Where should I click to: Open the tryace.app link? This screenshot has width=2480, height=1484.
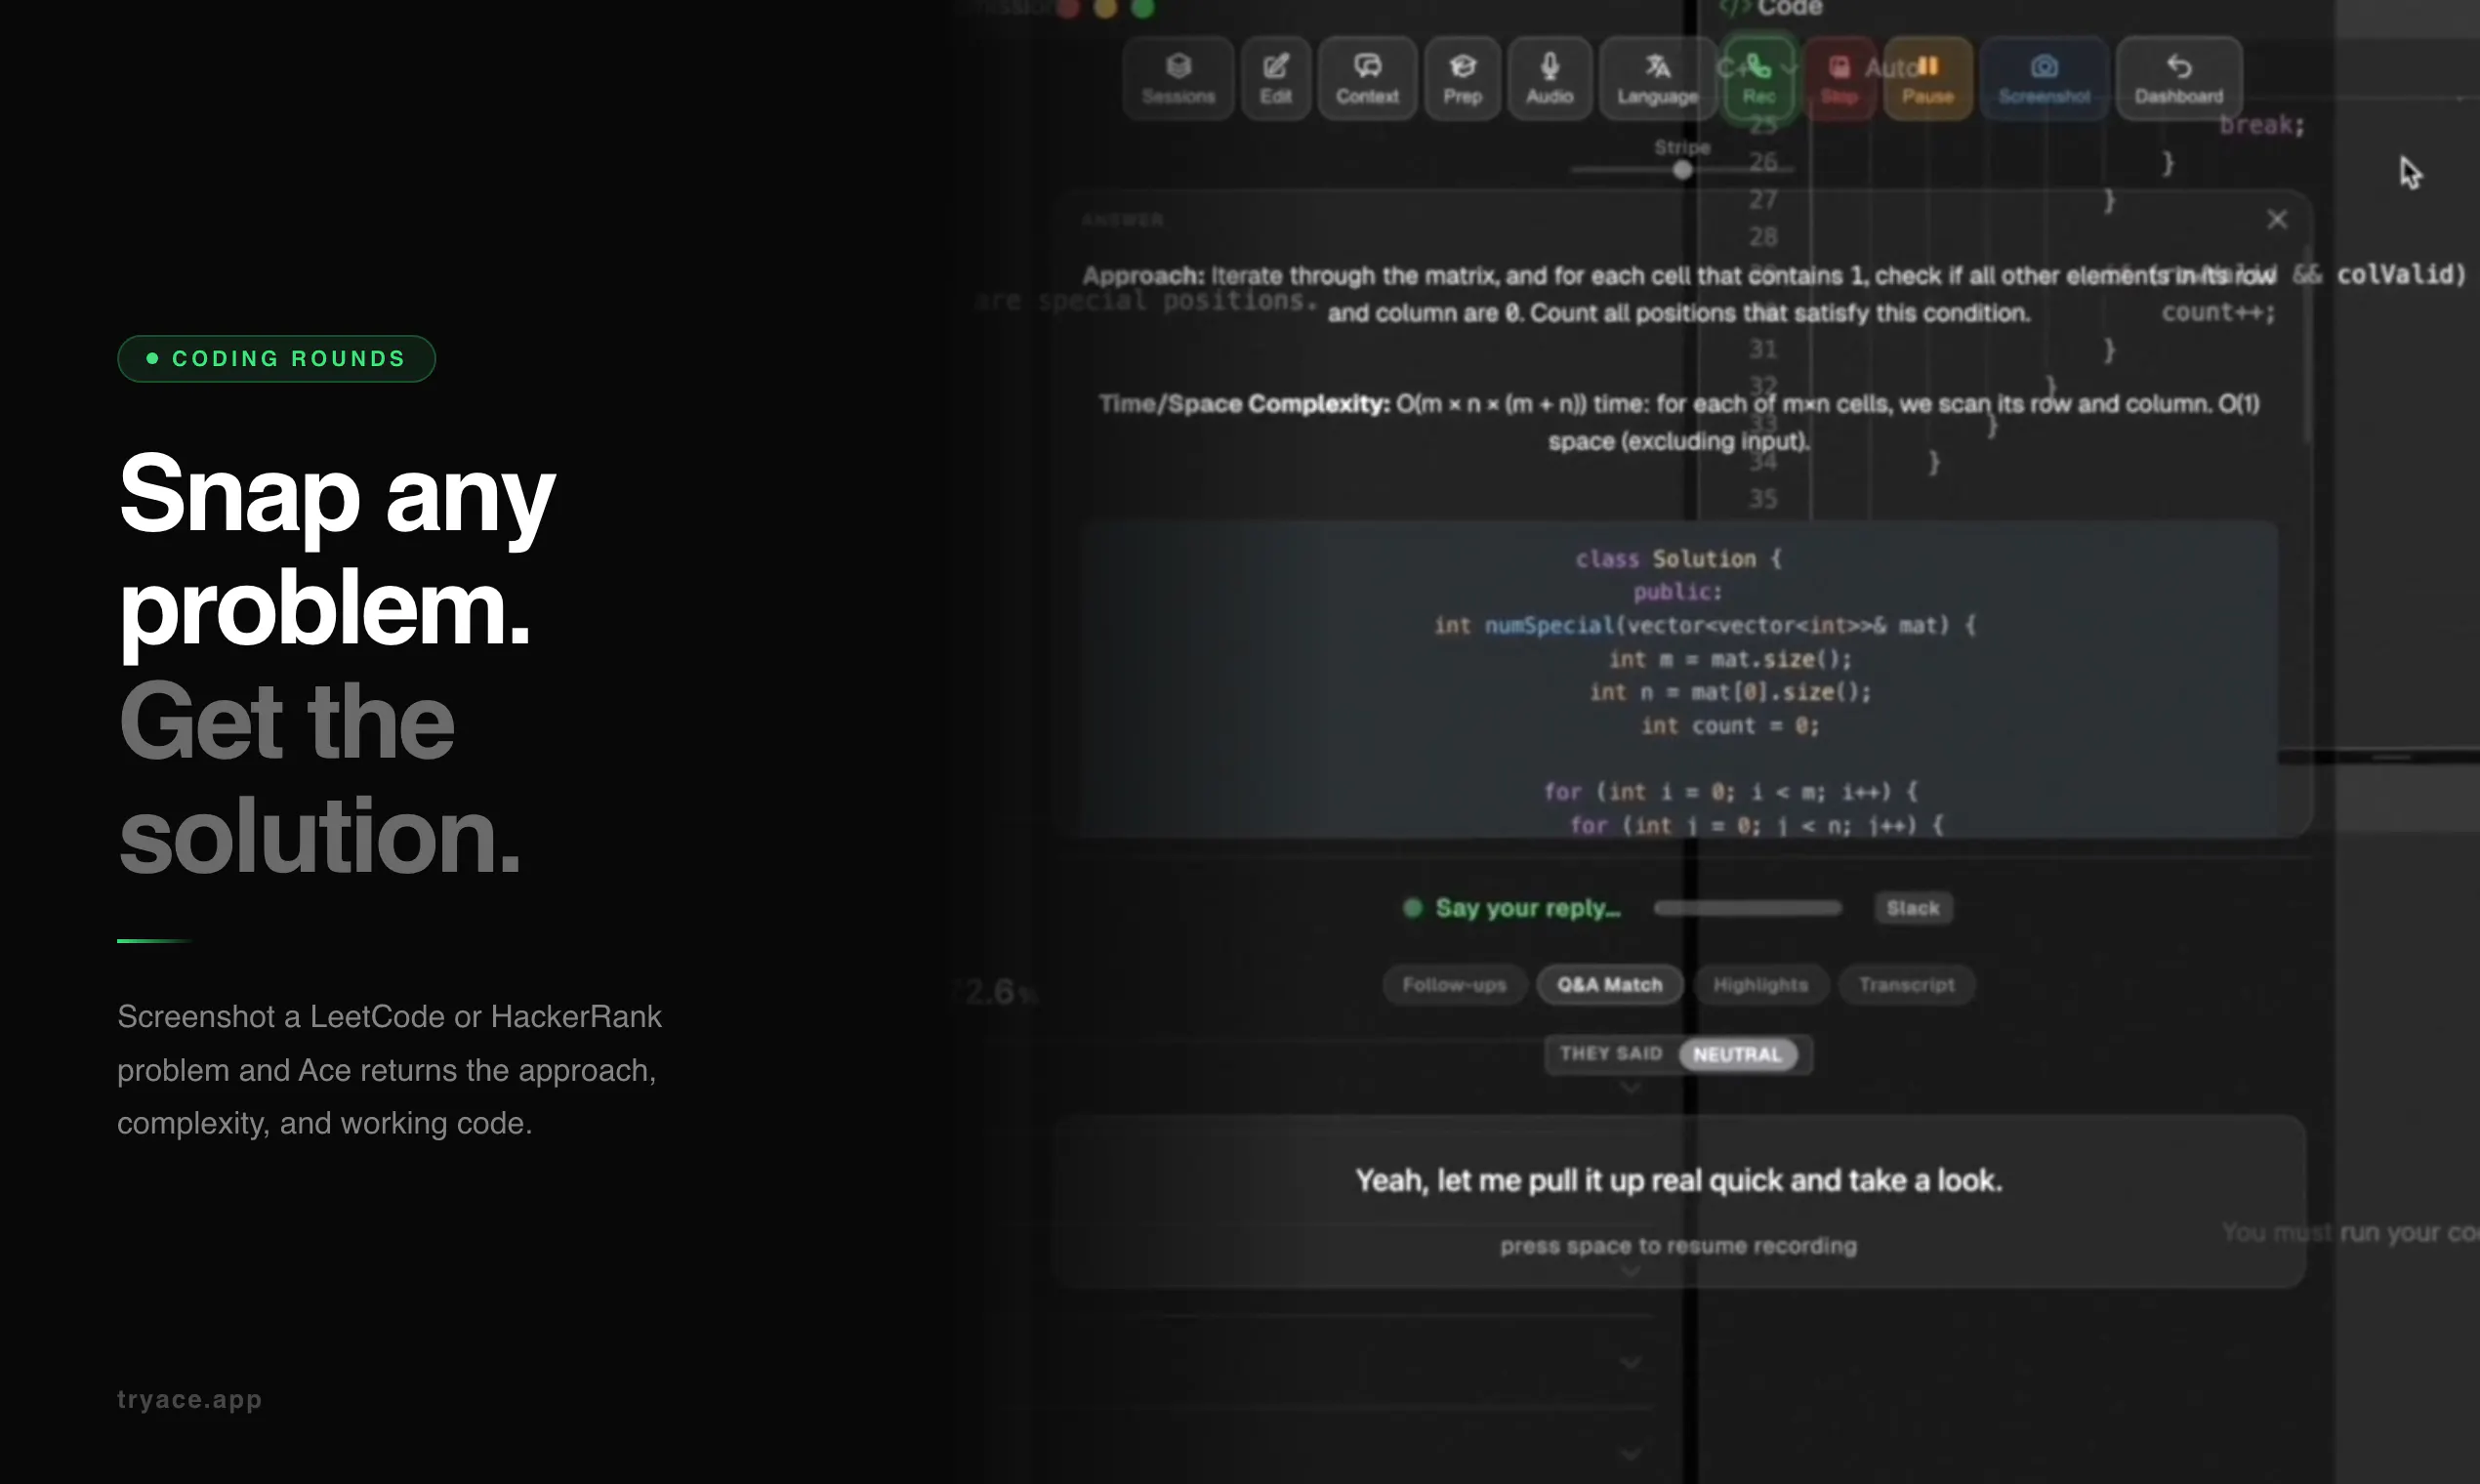190,1399
